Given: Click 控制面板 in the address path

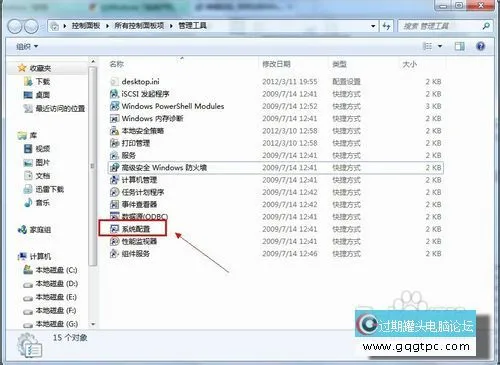Looking at the screenshot, I should tap(86, 26).
